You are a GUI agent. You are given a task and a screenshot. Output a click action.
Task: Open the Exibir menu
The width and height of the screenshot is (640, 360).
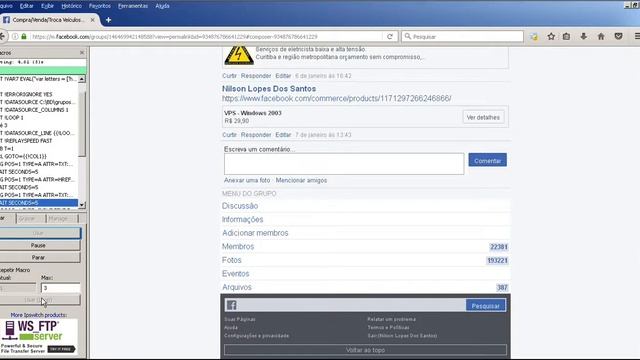pyautogui.click(x=47, y=6)
